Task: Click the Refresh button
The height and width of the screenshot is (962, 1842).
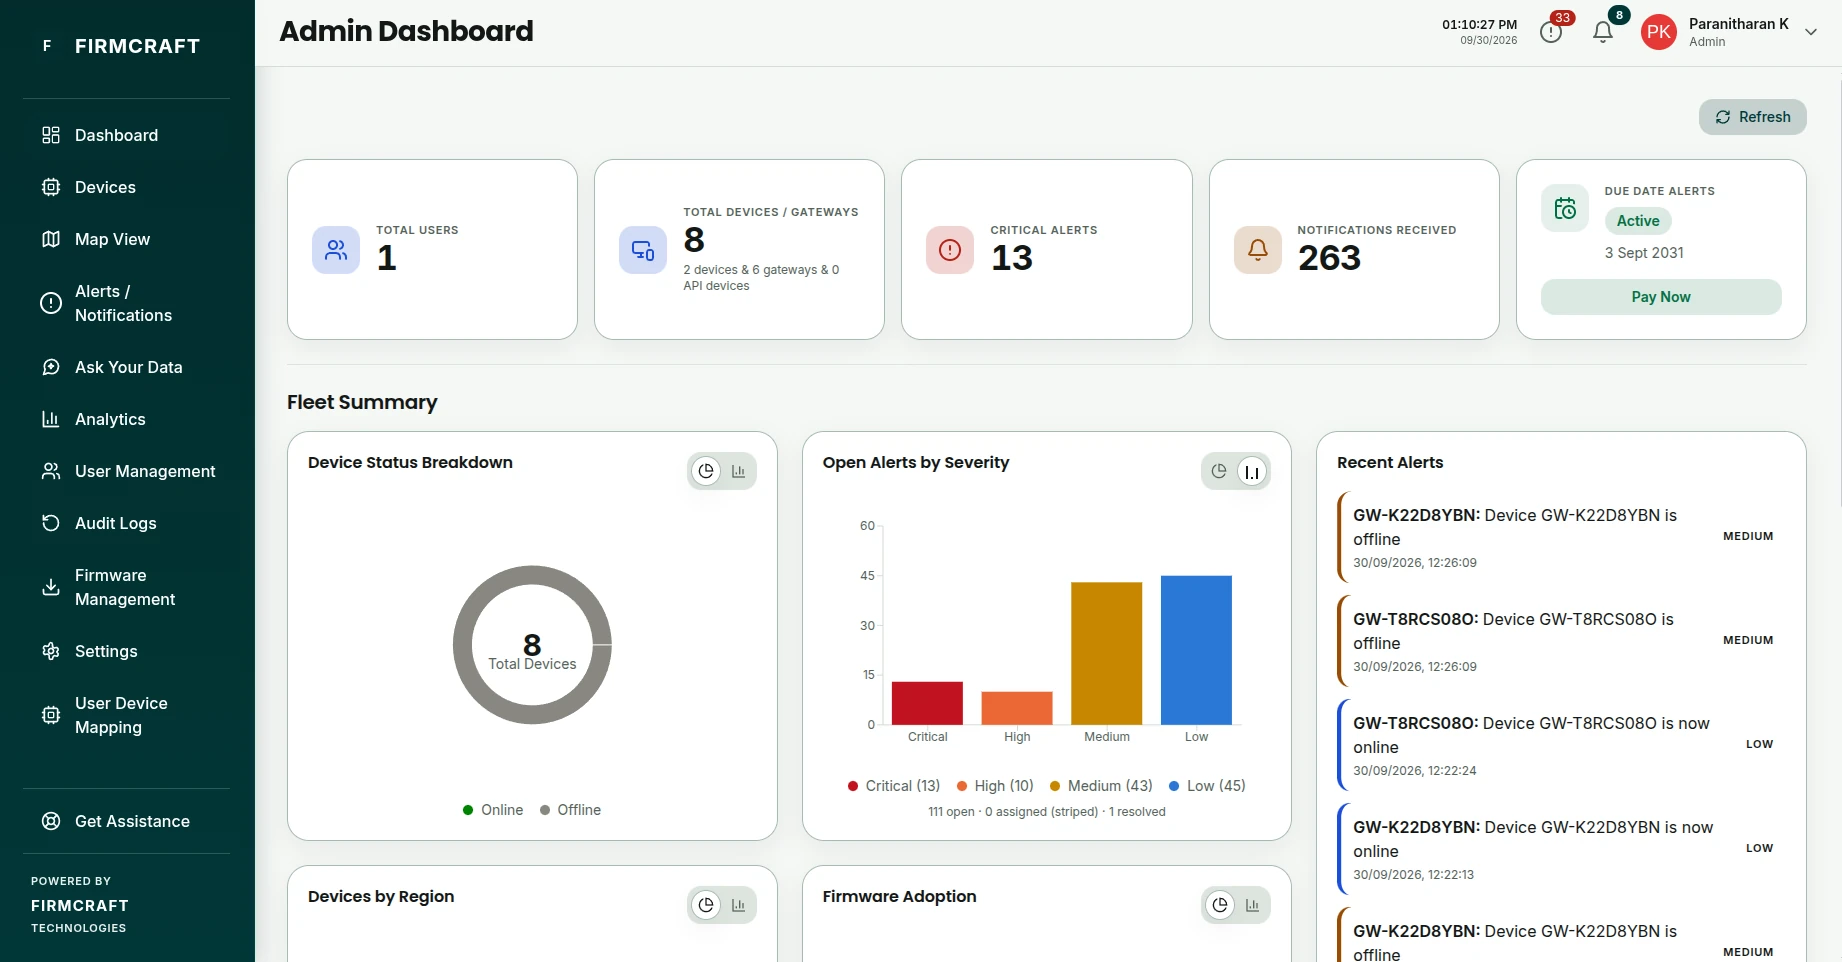Action: pyautogui.click(x=1753, y=117)
